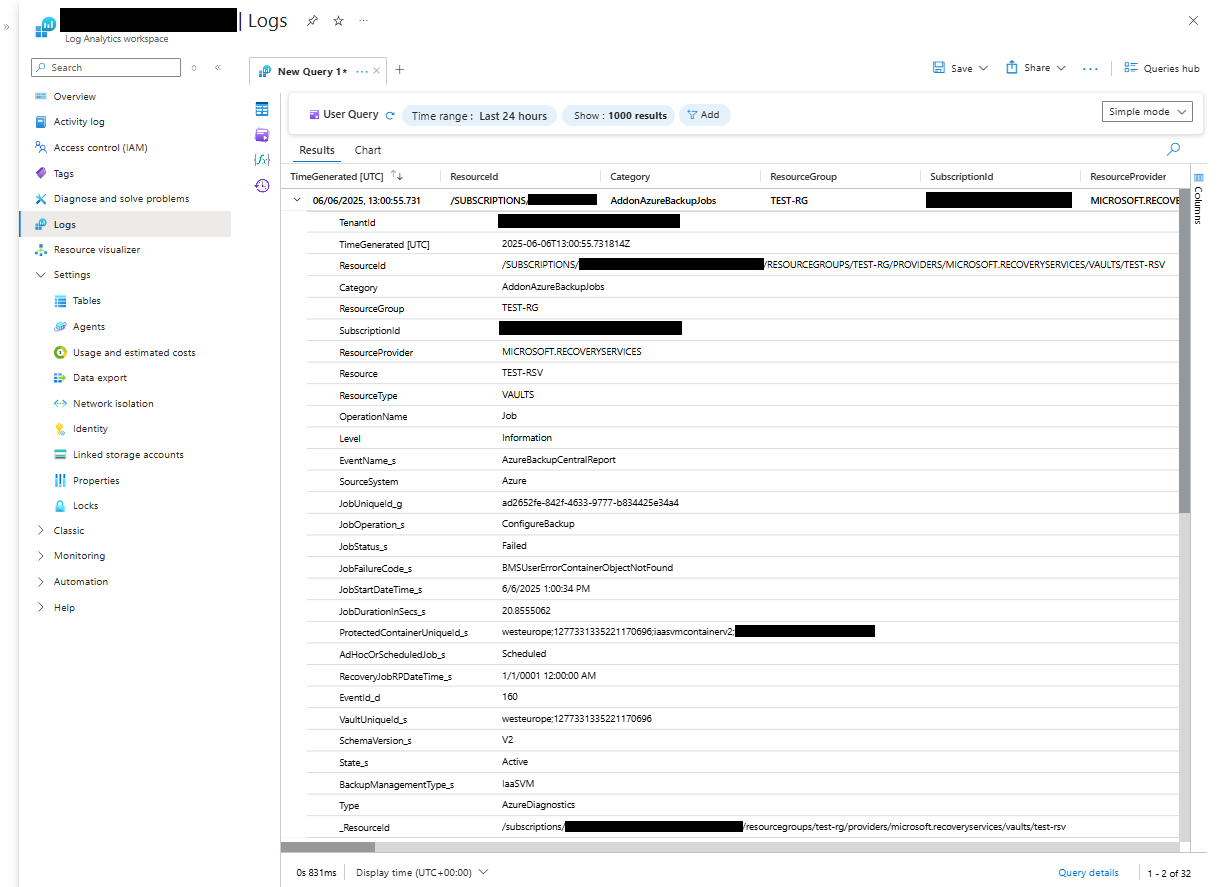The width and height of the screenshot is (1218, 887).
Task: Open Network isolation settings
Action: coord(113,404)
